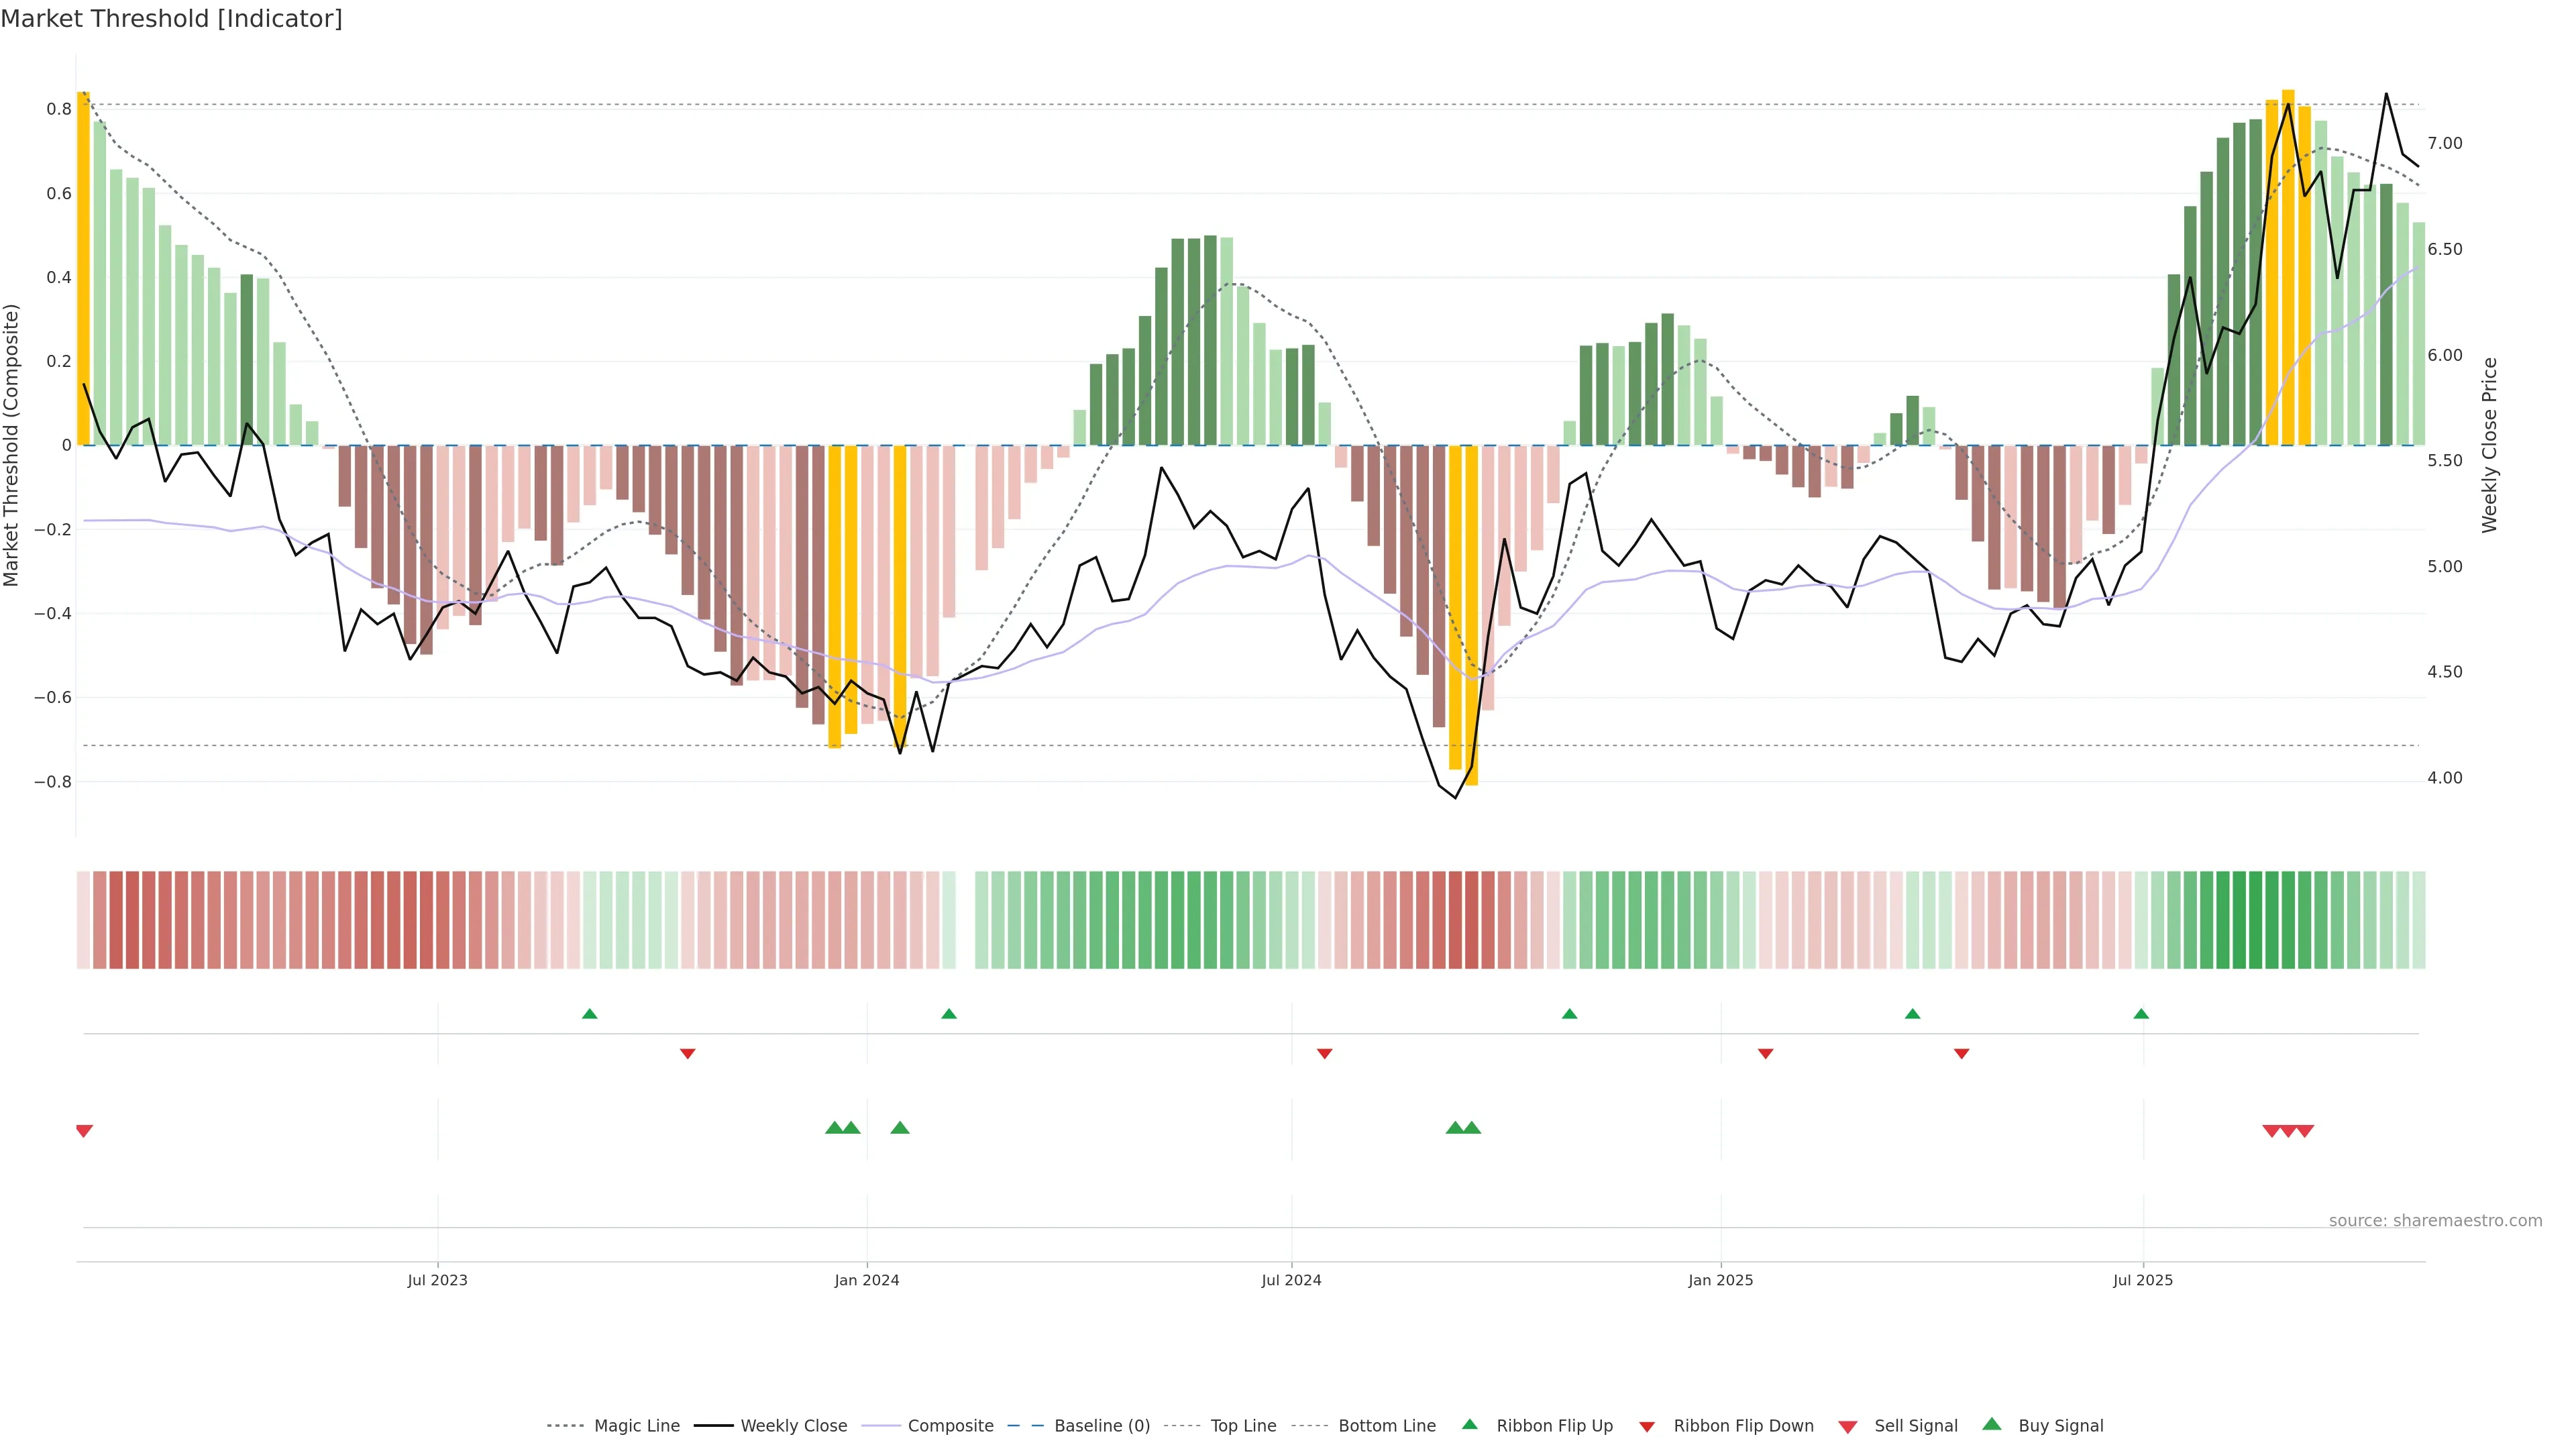
Task: Click the Jul 2025 x-axis label
Action: coord(2143,1280)
